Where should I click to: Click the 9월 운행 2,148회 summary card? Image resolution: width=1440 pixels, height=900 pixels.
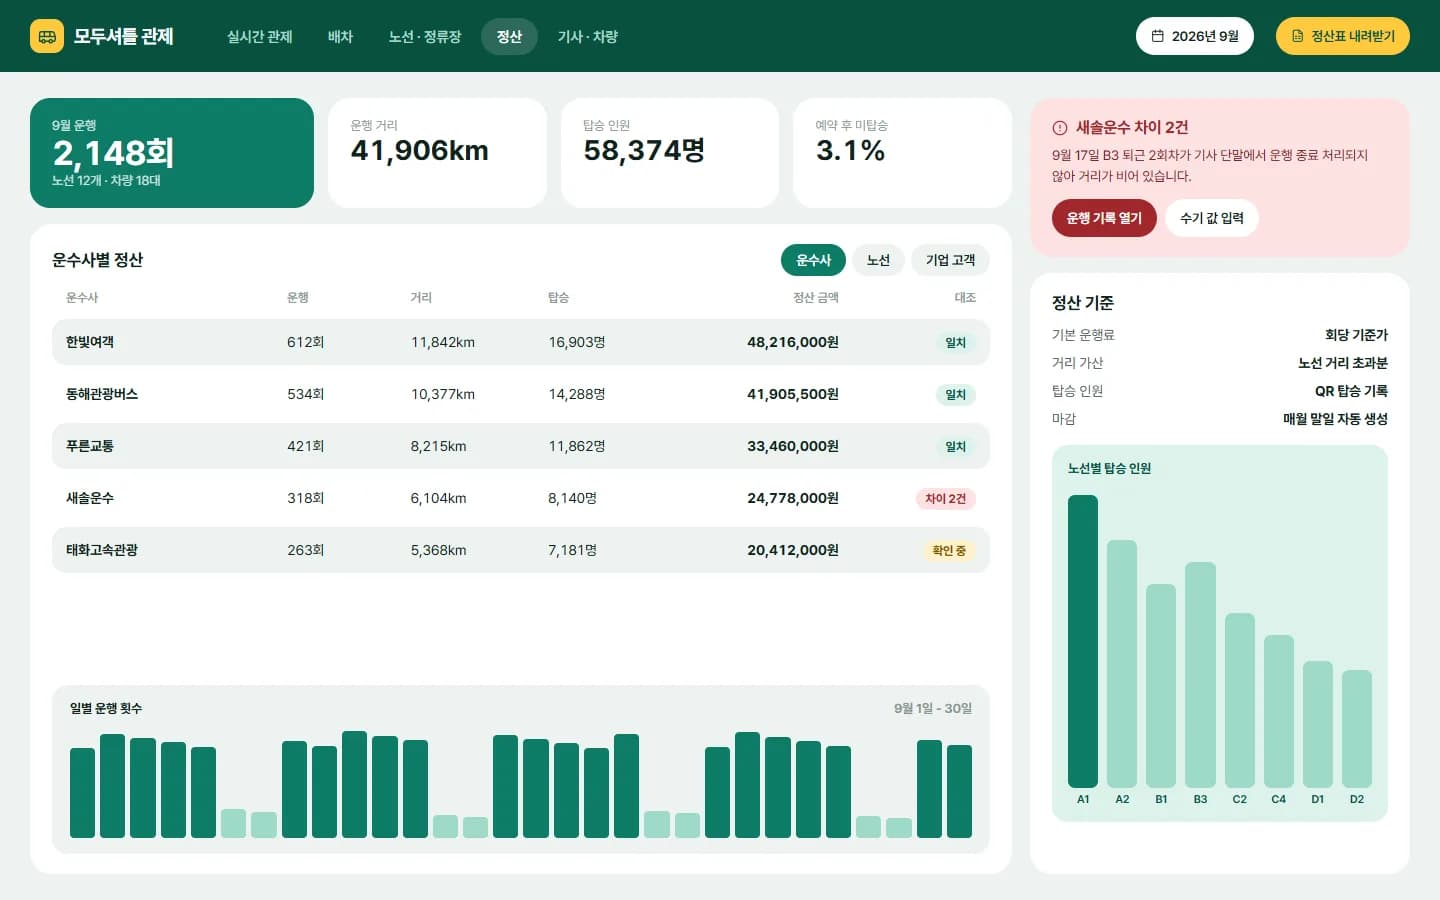172,153
